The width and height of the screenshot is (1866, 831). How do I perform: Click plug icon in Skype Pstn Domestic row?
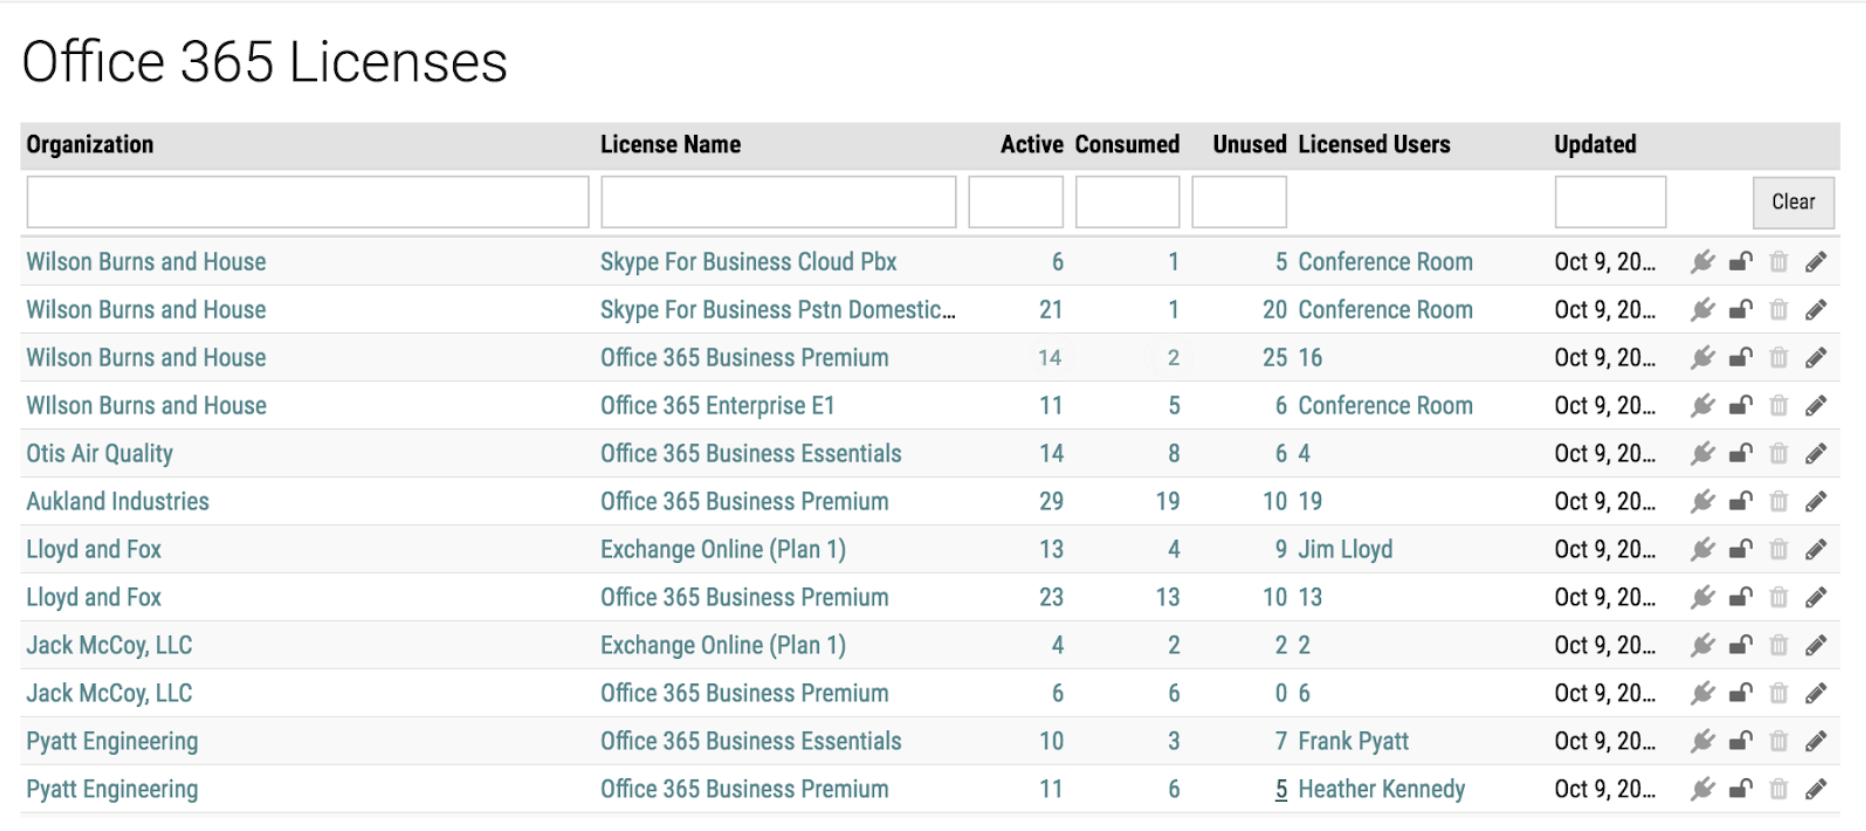pos(1702,310)
